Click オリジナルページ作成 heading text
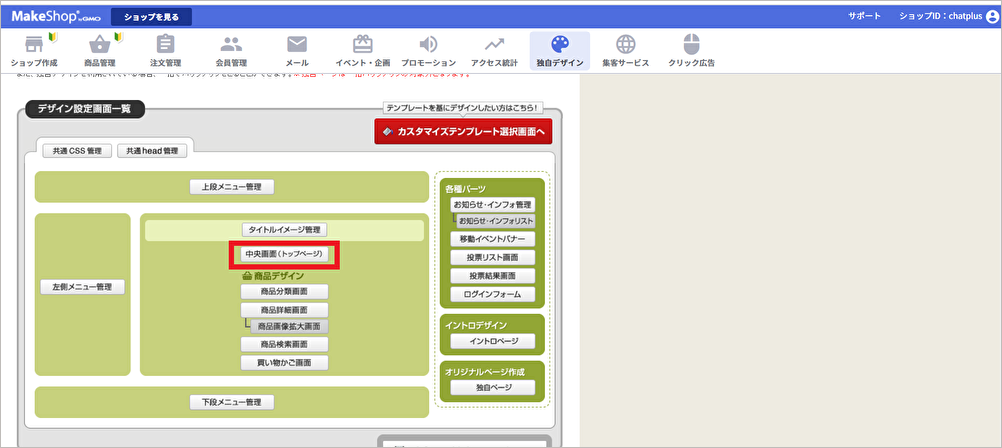This screenshot has width=1002, height=448. (484, 371)
